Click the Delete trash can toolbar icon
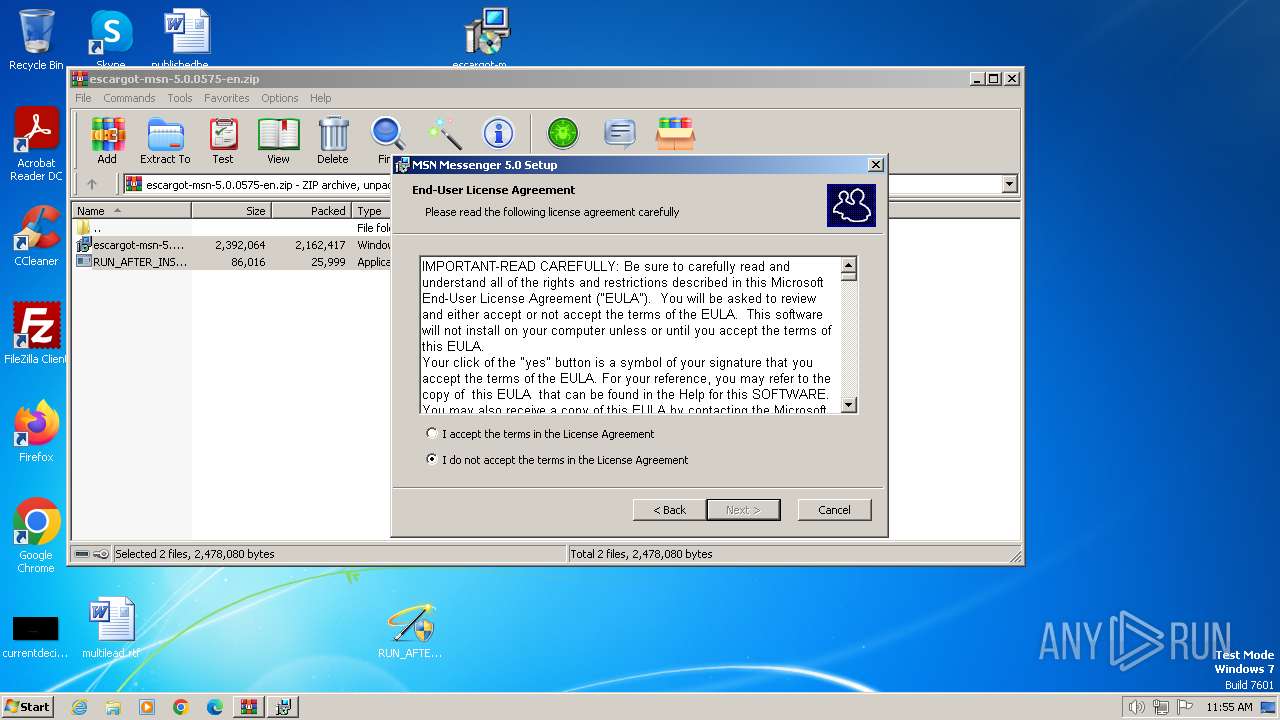Viewport: 1280px width, 720px height. tap(333, 140)
